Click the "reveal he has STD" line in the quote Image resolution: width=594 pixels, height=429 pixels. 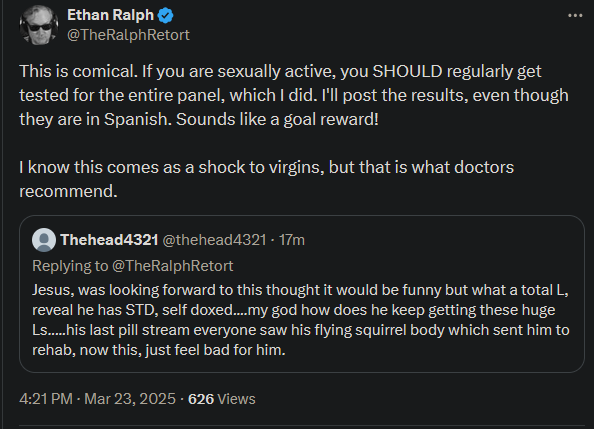click(x=294, y=310)
